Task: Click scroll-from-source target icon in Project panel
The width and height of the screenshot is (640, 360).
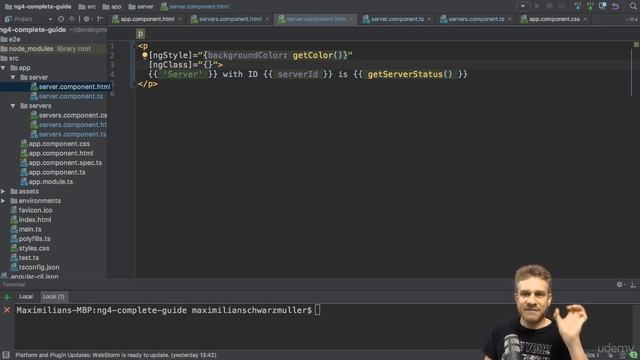Action: pos(61,19)
